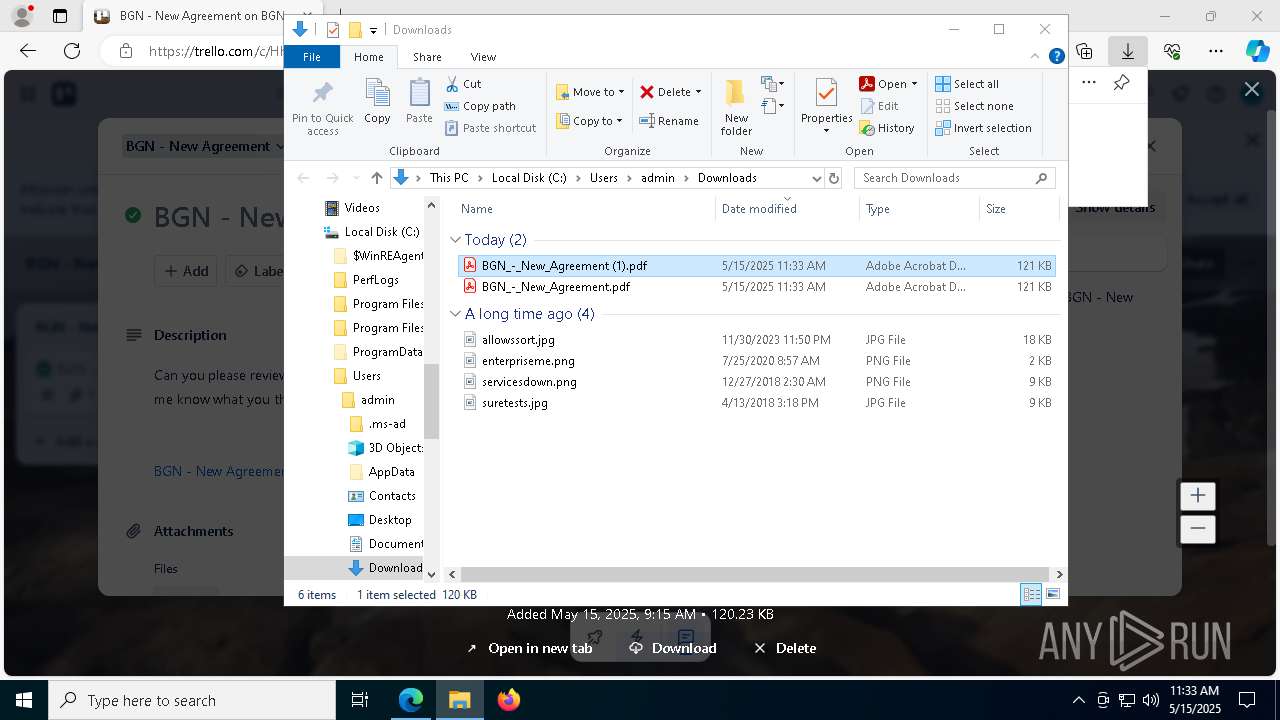This screenshot has width=1280, height=720.
Task: Open Edge settings and more menu
Action: tap(1215, 51)
